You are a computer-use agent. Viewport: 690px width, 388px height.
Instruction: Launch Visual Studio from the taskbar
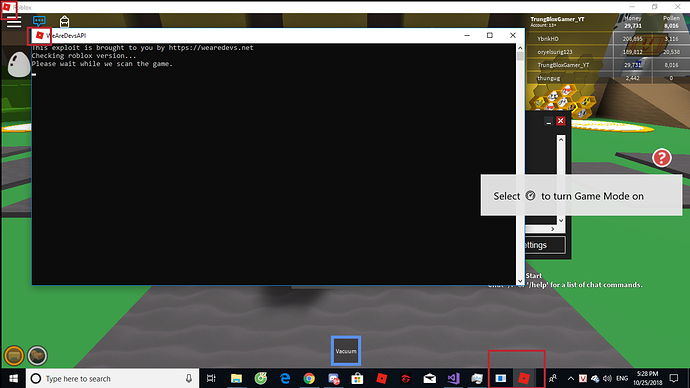(453, 378)
